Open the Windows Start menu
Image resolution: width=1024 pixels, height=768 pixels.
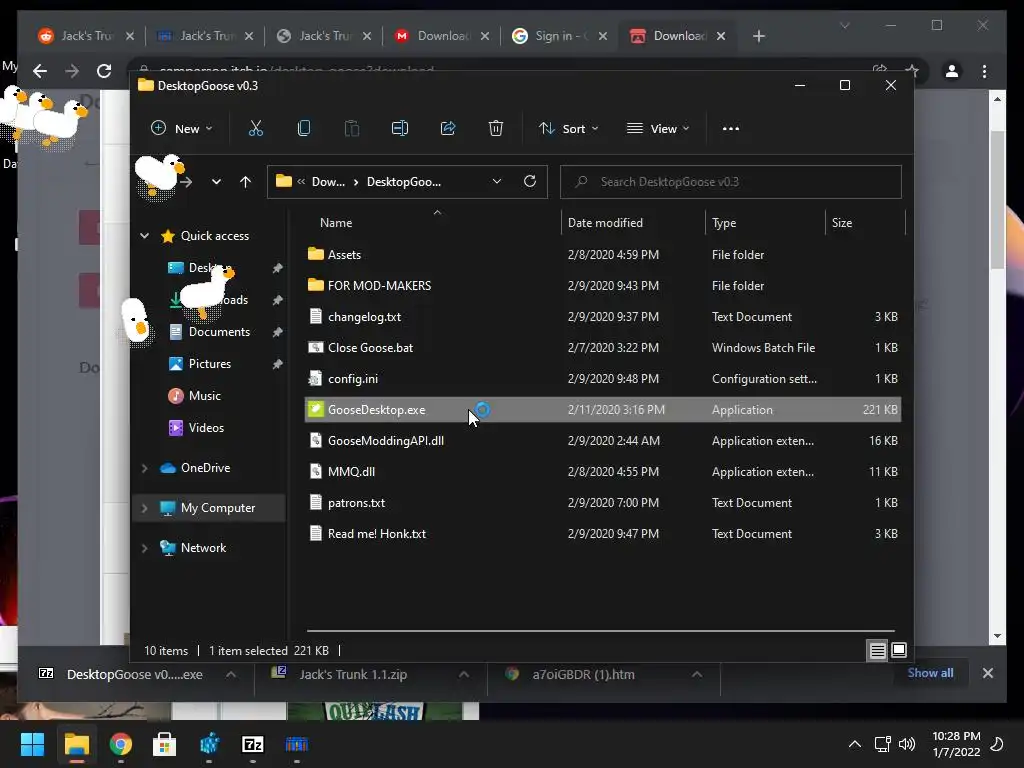pos(32,744)
